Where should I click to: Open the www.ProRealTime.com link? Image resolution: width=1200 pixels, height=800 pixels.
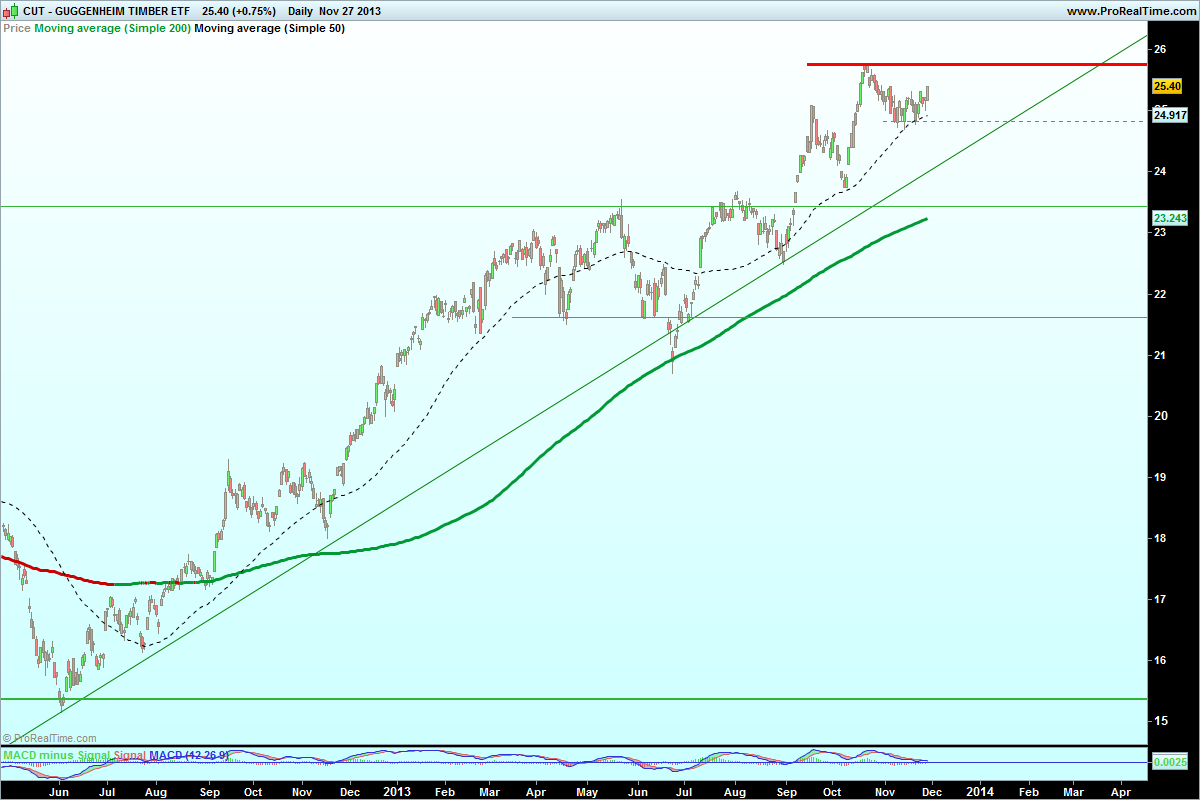click(x=1131, y=11)
